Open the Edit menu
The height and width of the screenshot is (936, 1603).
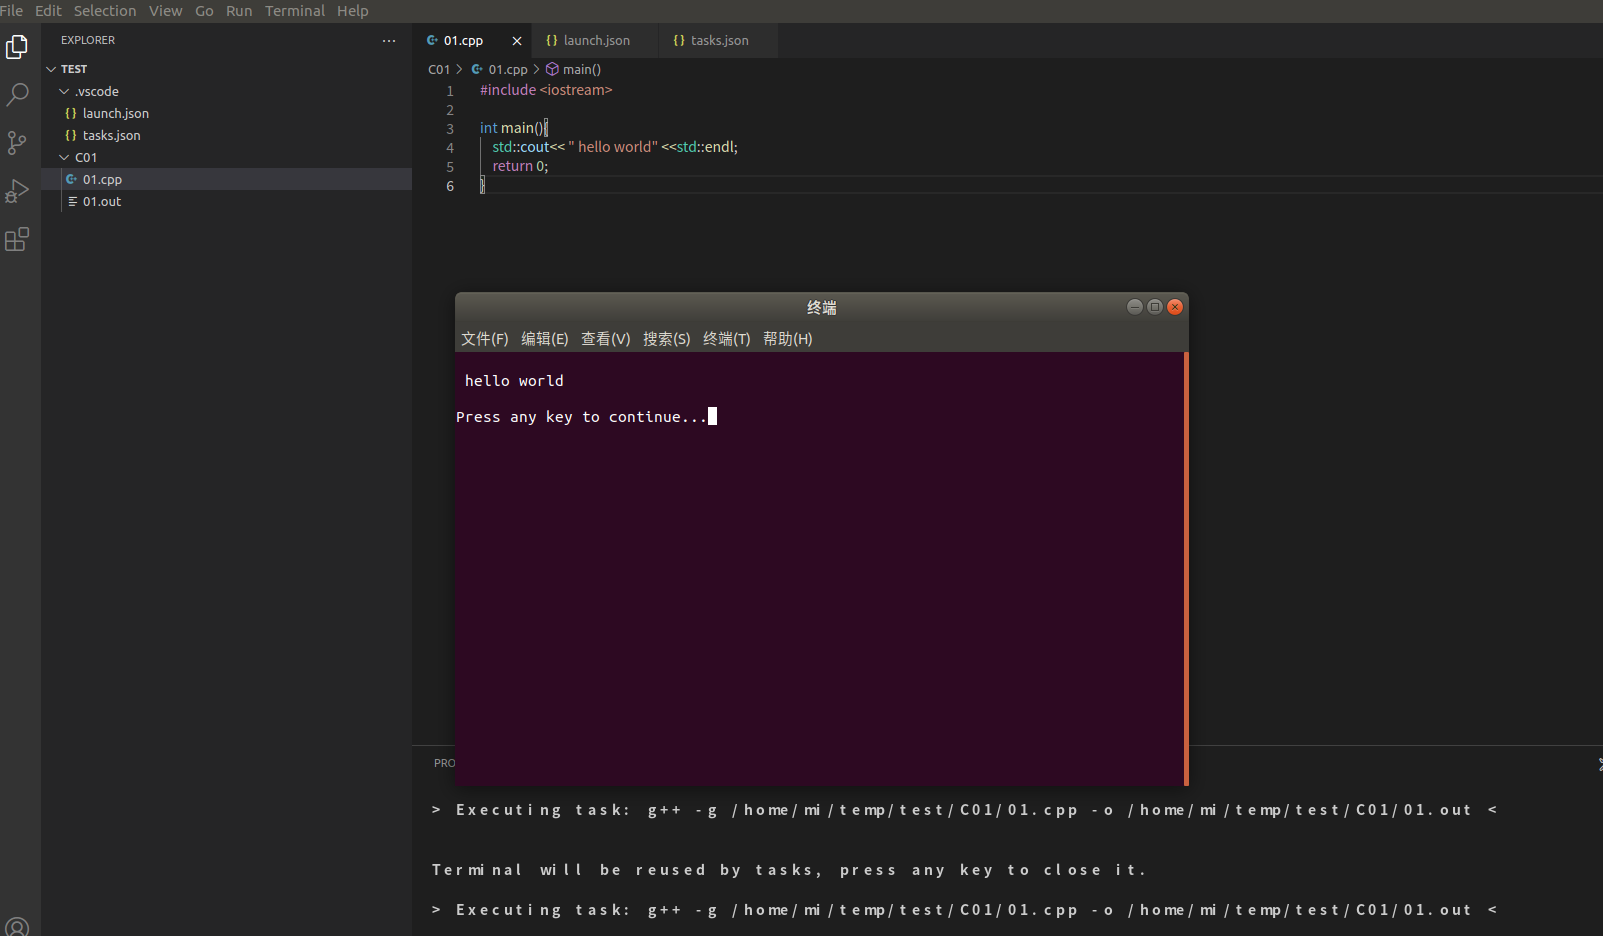[48, 11]
